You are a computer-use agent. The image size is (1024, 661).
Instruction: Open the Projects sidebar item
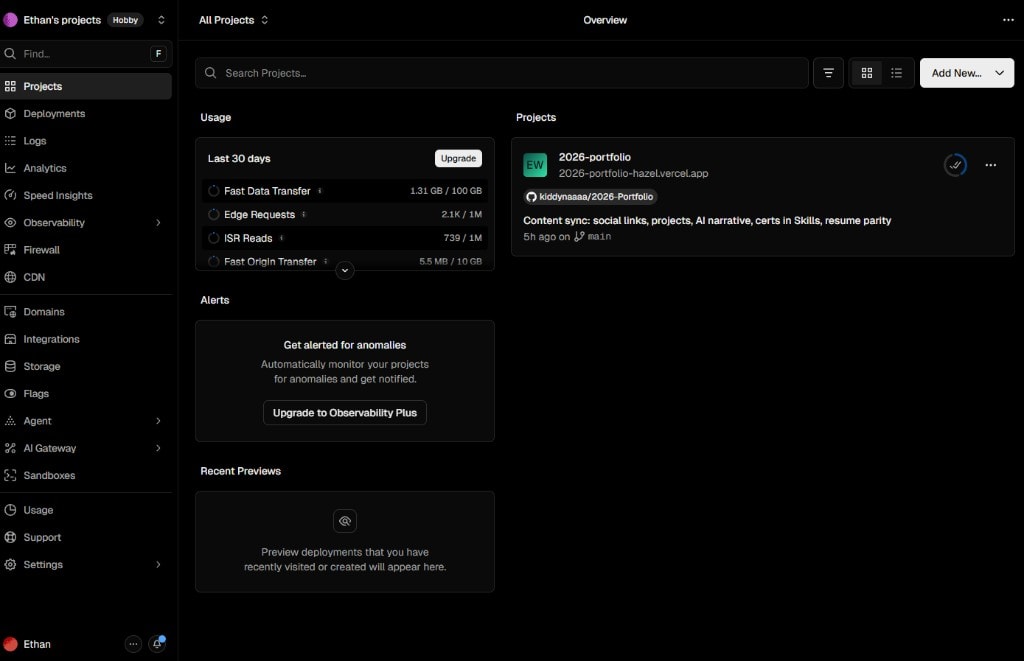[x=86, y=86]
